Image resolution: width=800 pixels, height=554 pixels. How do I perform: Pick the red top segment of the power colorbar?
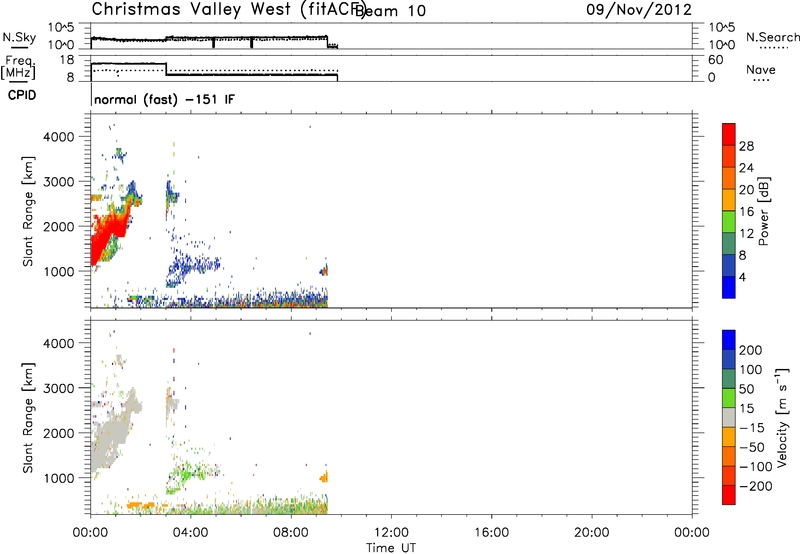pyautogui.click(x=729, y=134)
